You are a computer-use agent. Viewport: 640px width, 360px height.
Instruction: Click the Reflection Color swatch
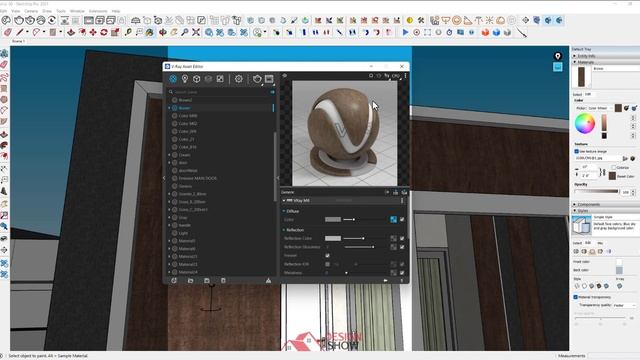pyautogui.click(x=333, y=238)
